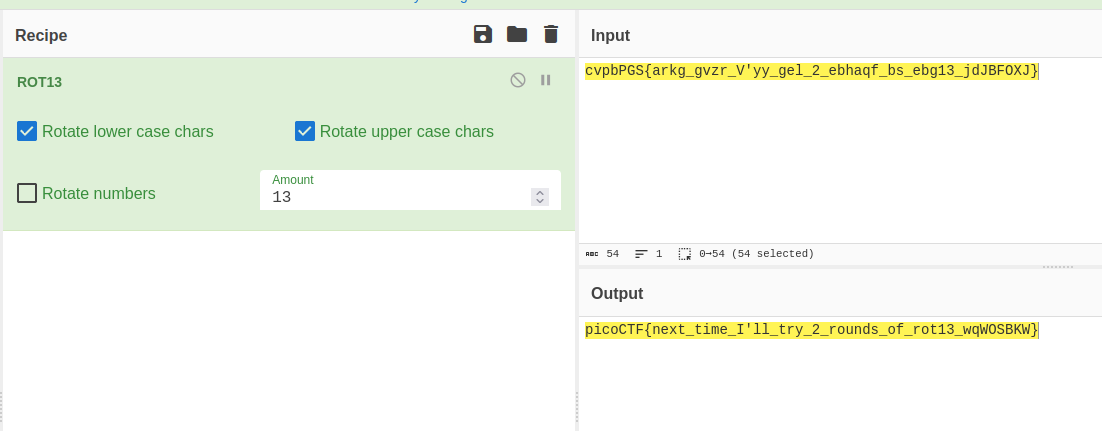Click the cvpbPGS ciphertext in the Input box
The height and width of the screenshot is (431, 1102).
click(812, 71)
